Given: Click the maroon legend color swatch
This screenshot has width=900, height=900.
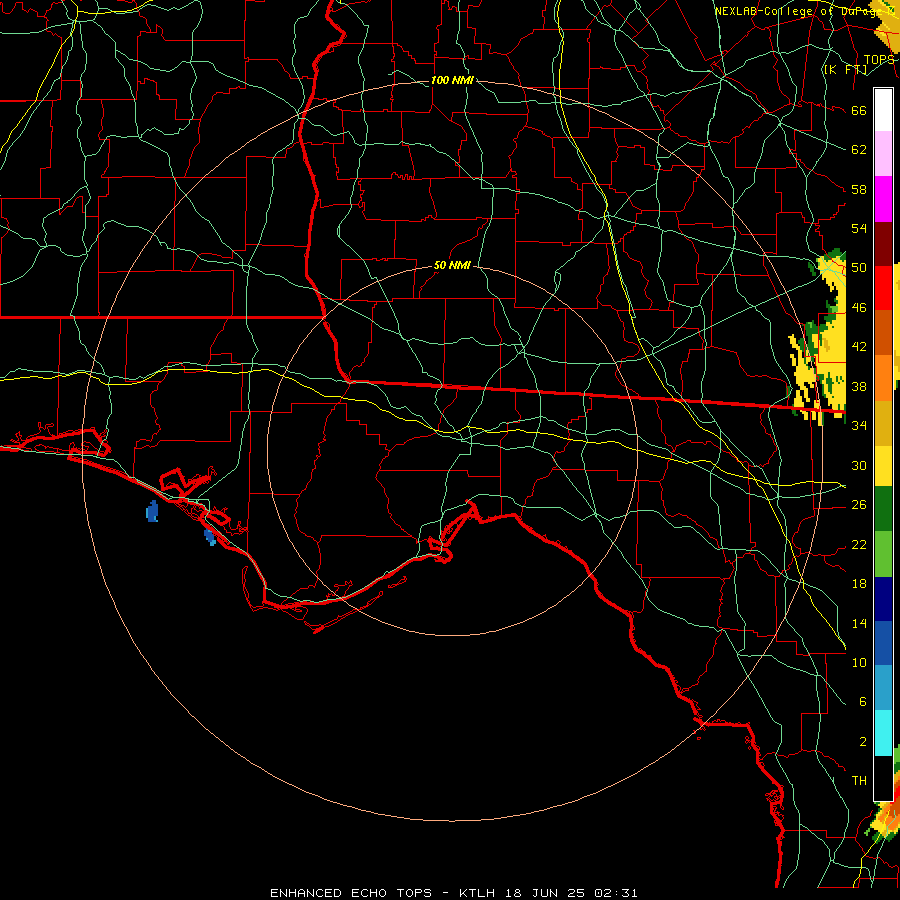Looking at the screenshot, I should click(883, 243).
